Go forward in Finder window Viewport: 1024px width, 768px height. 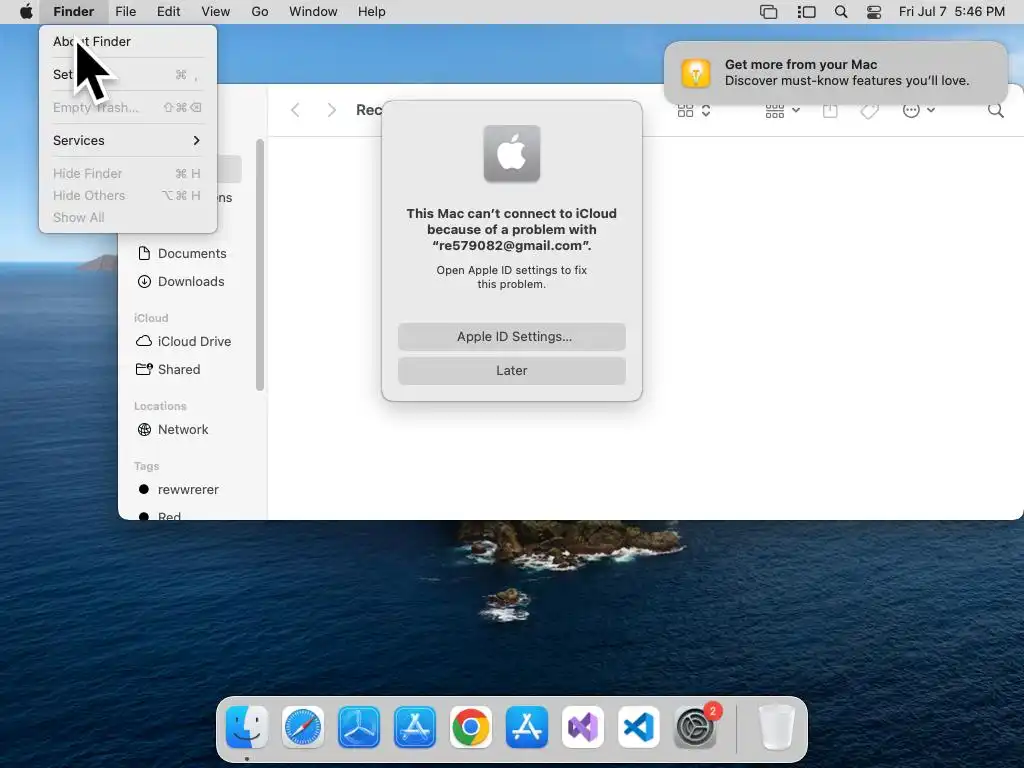[x=331, y=110]
